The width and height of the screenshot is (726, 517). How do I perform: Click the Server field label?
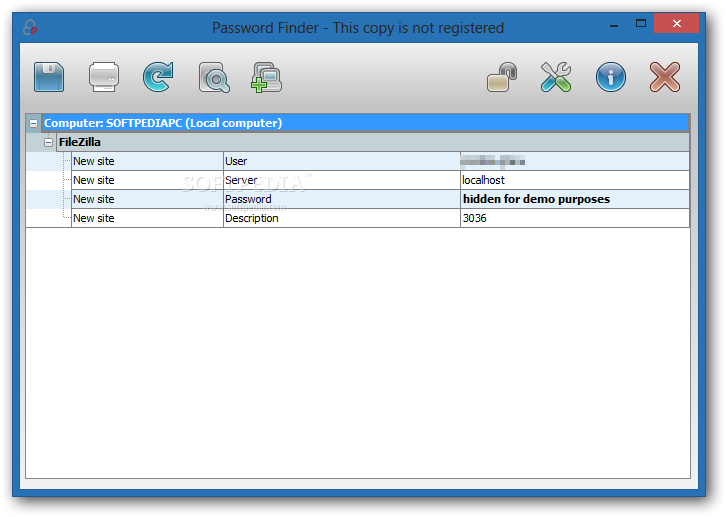click(x=241, y=180)
